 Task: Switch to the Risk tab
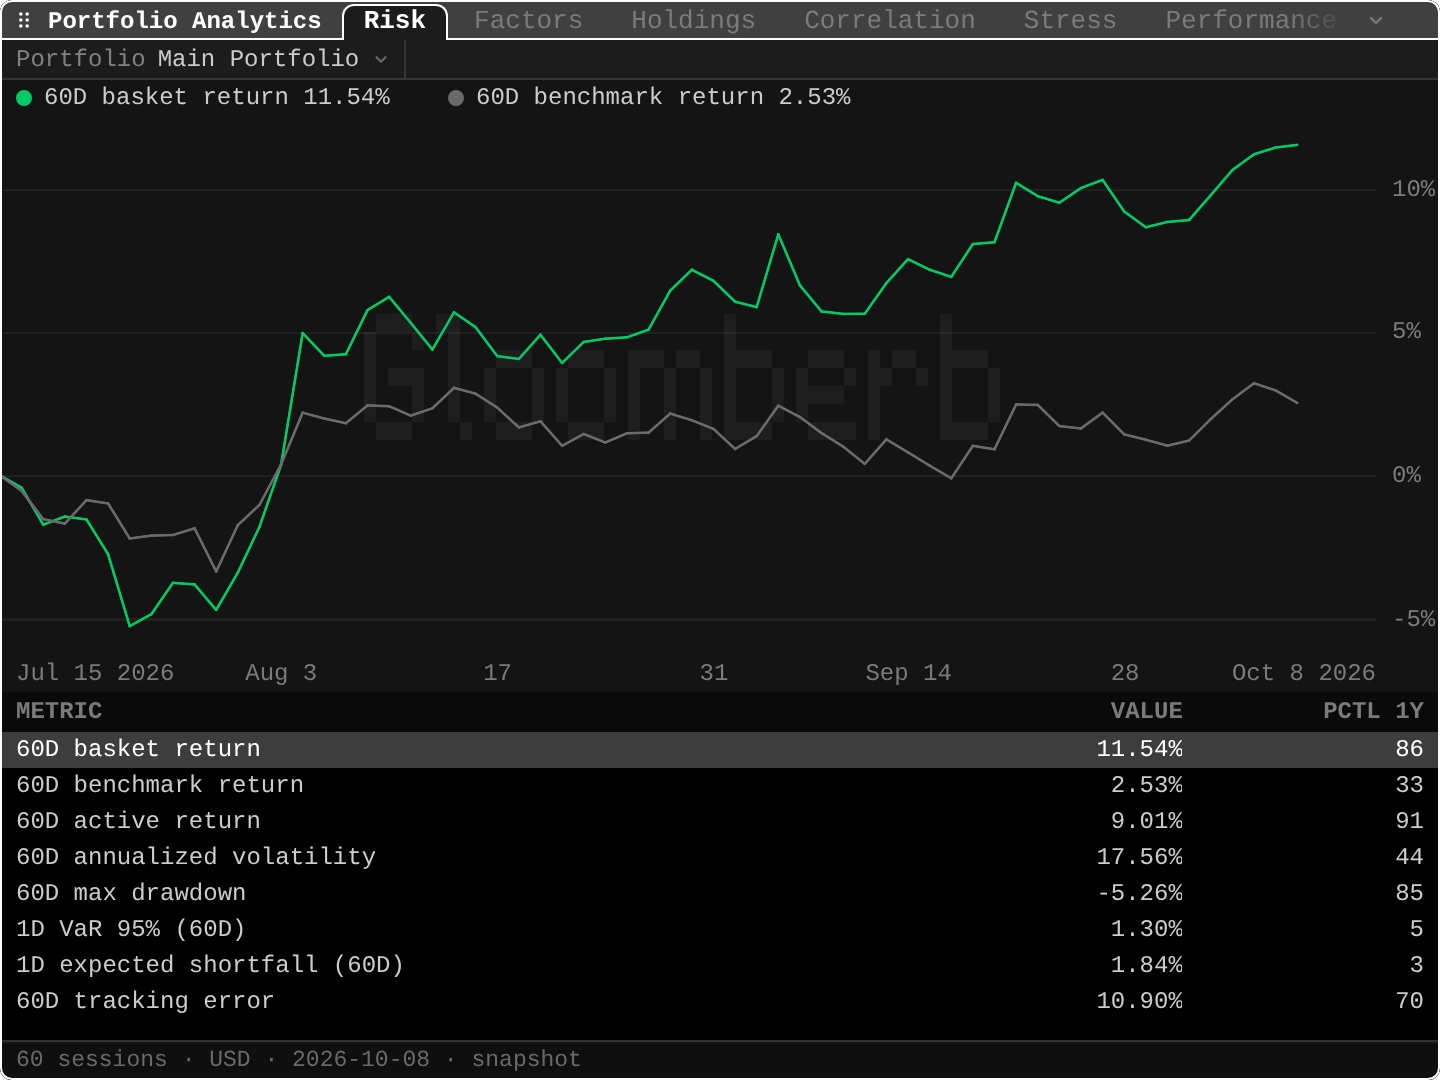394,21
